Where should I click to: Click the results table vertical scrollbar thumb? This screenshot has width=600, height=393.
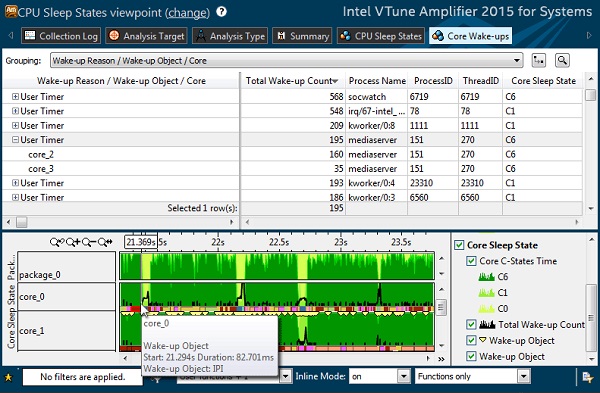(x=591, y=95)
